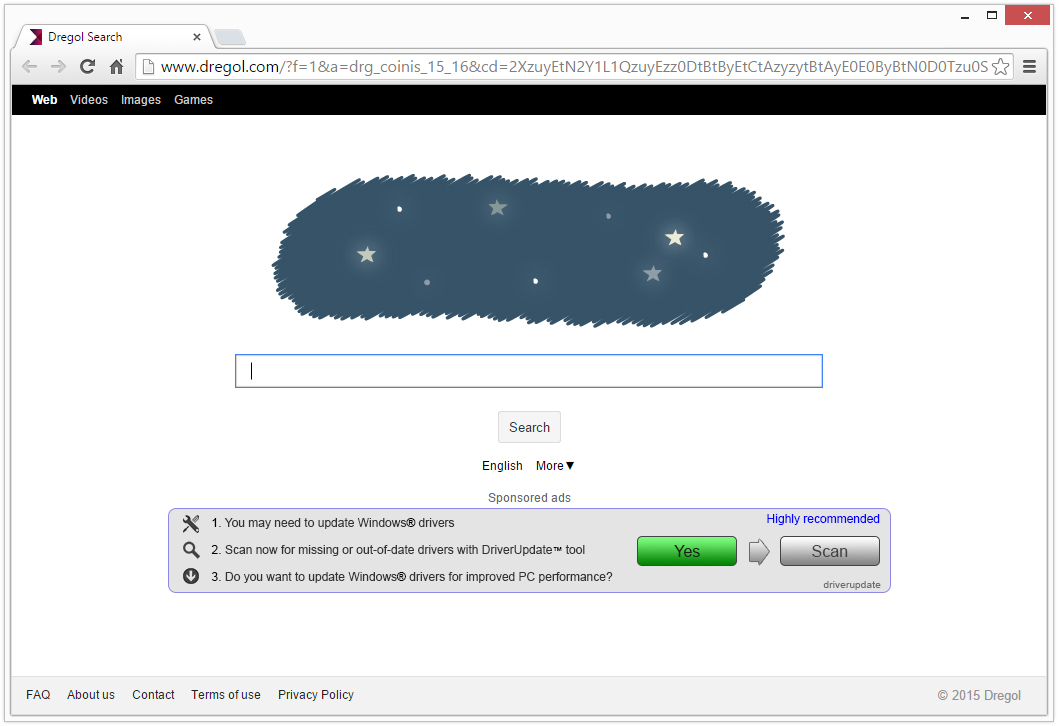Switch to the Web search category
This screenshot has width=1059, height=726.
[45, 100]
